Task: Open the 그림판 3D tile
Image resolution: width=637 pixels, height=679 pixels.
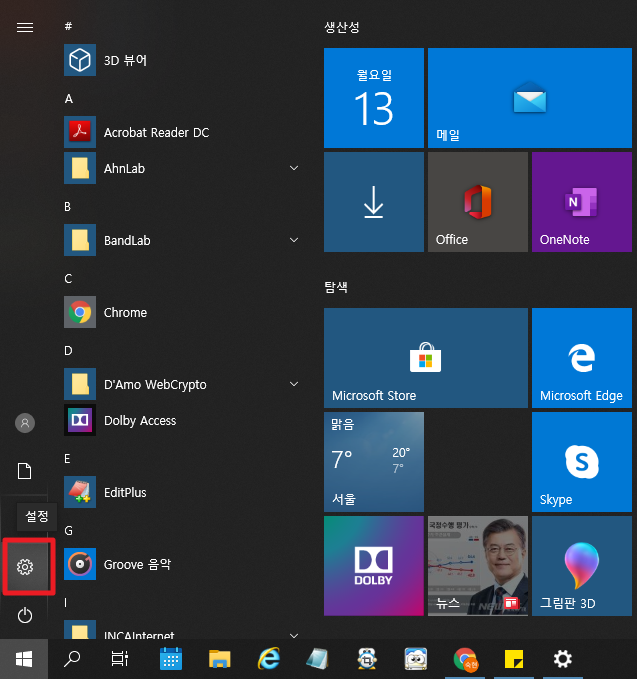Action: tap(582, 566)
